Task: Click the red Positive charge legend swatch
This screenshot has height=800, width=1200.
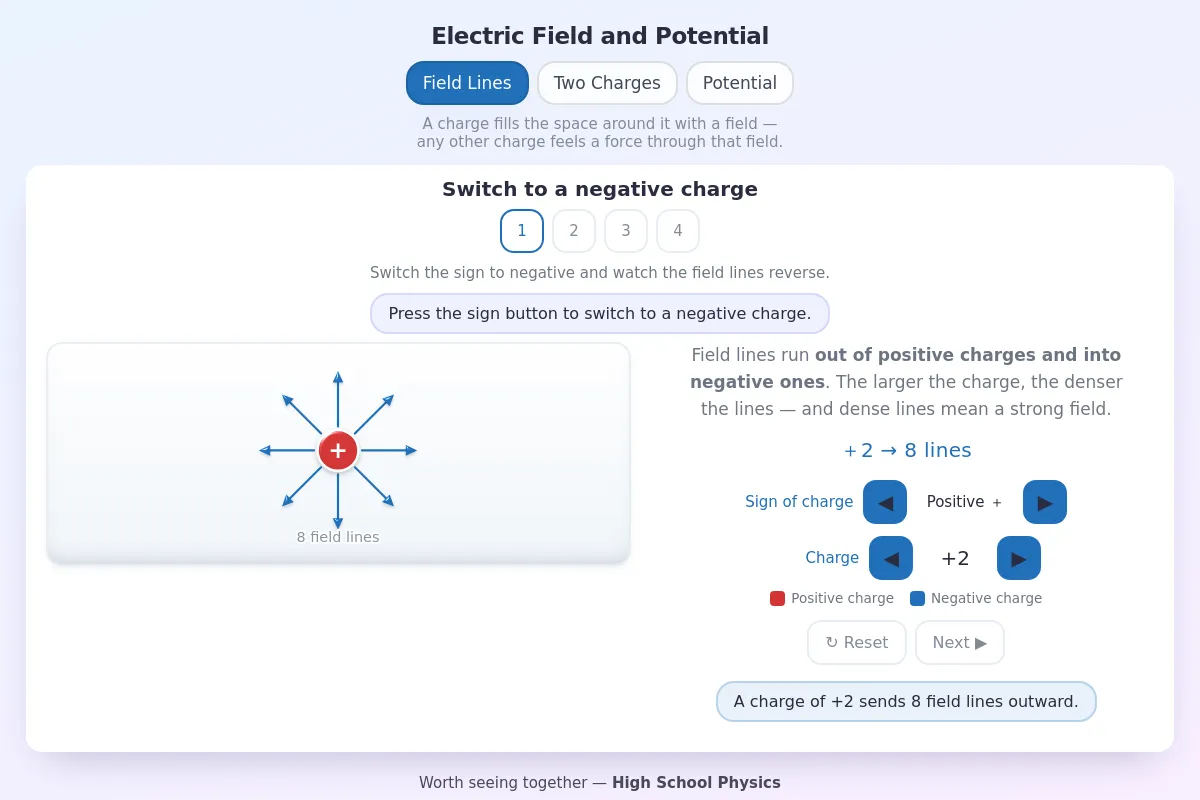Action: pyautogui.click(x=777, y=598)
